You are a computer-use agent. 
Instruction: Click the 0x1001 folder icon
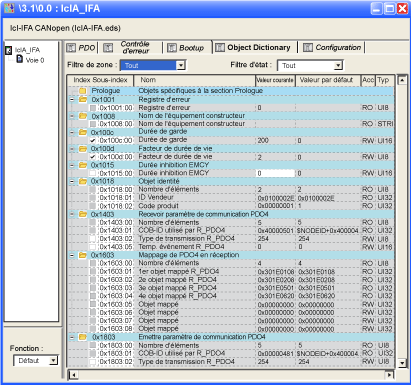click(x=83, y=99)
